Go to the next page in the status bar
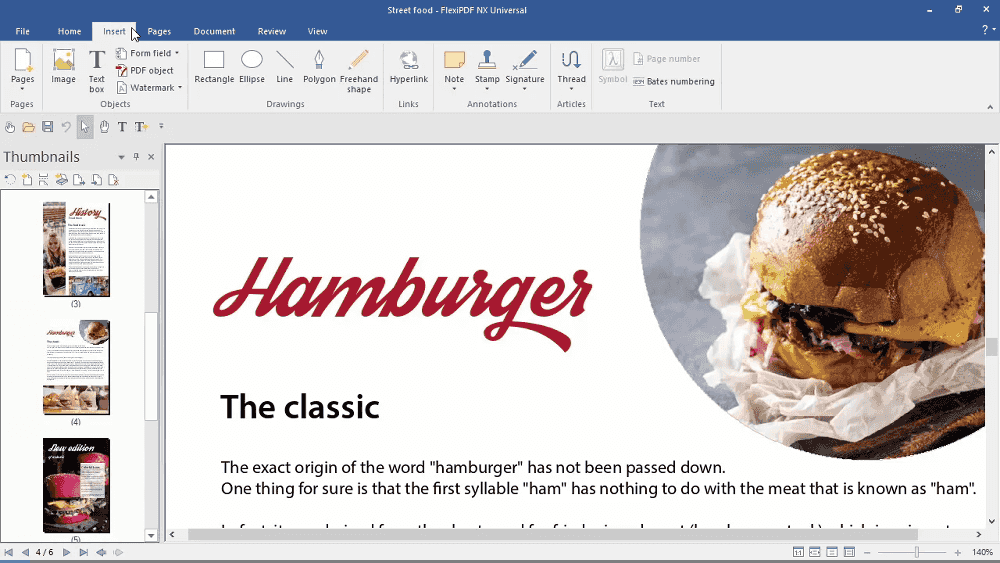 (66, 552)
